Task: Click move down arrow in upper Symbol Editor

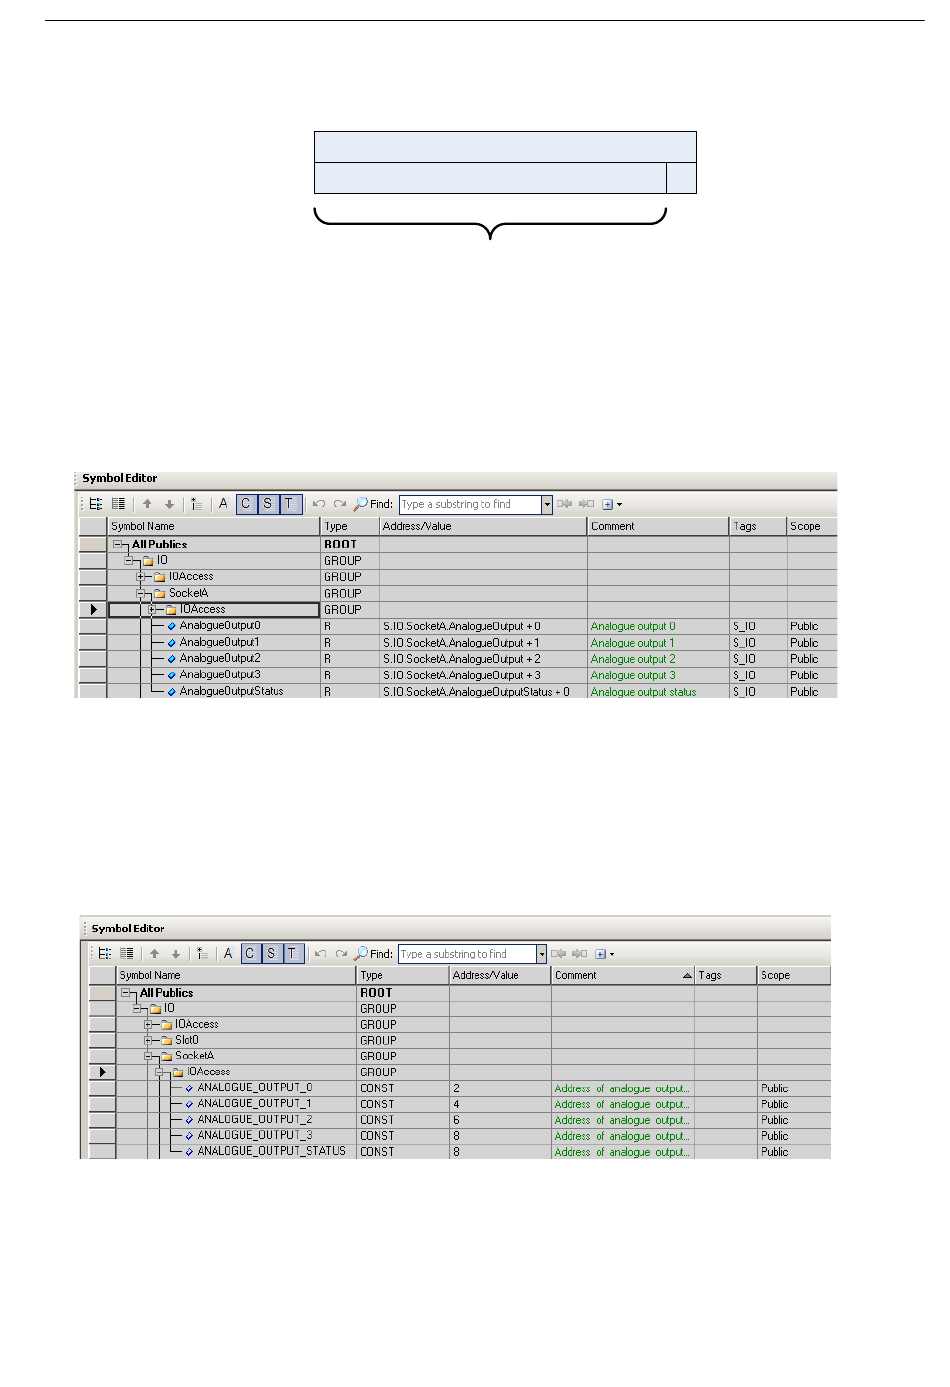Action: coord(169,504)
